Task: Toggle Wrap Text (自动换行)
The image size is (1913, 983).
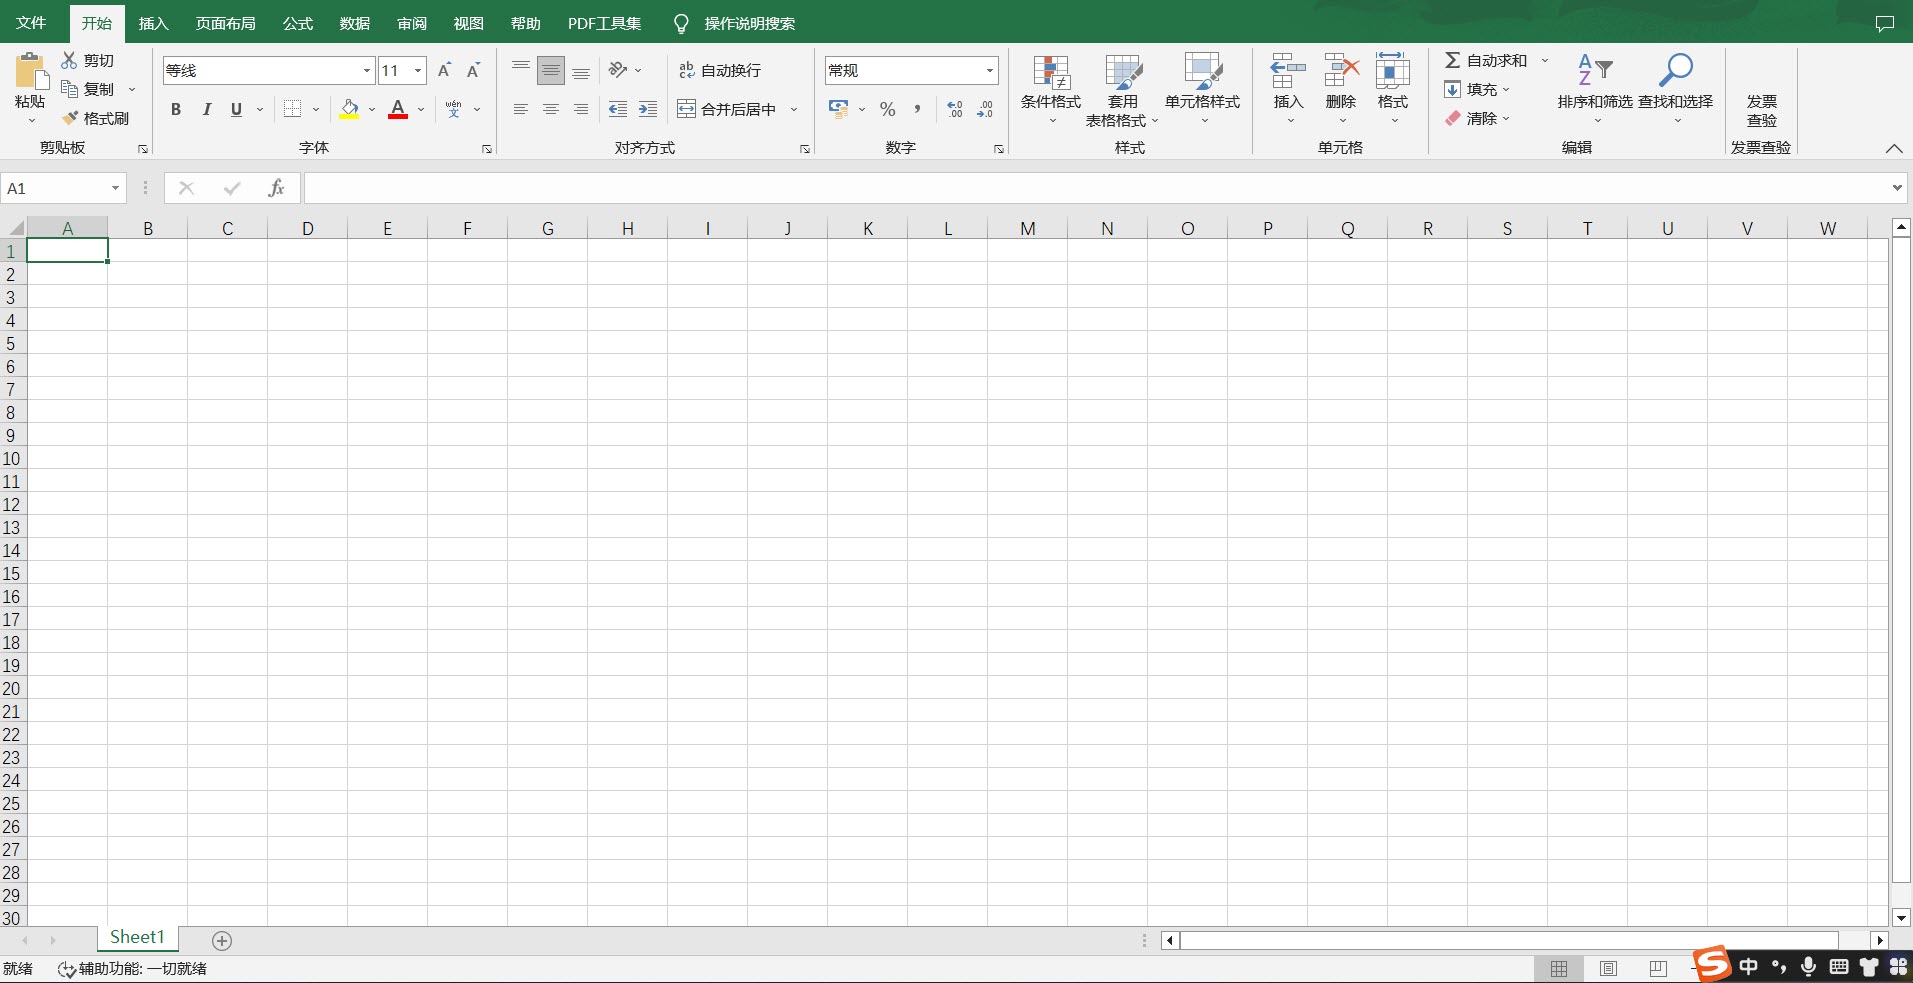Action: [x=720, y=70]
